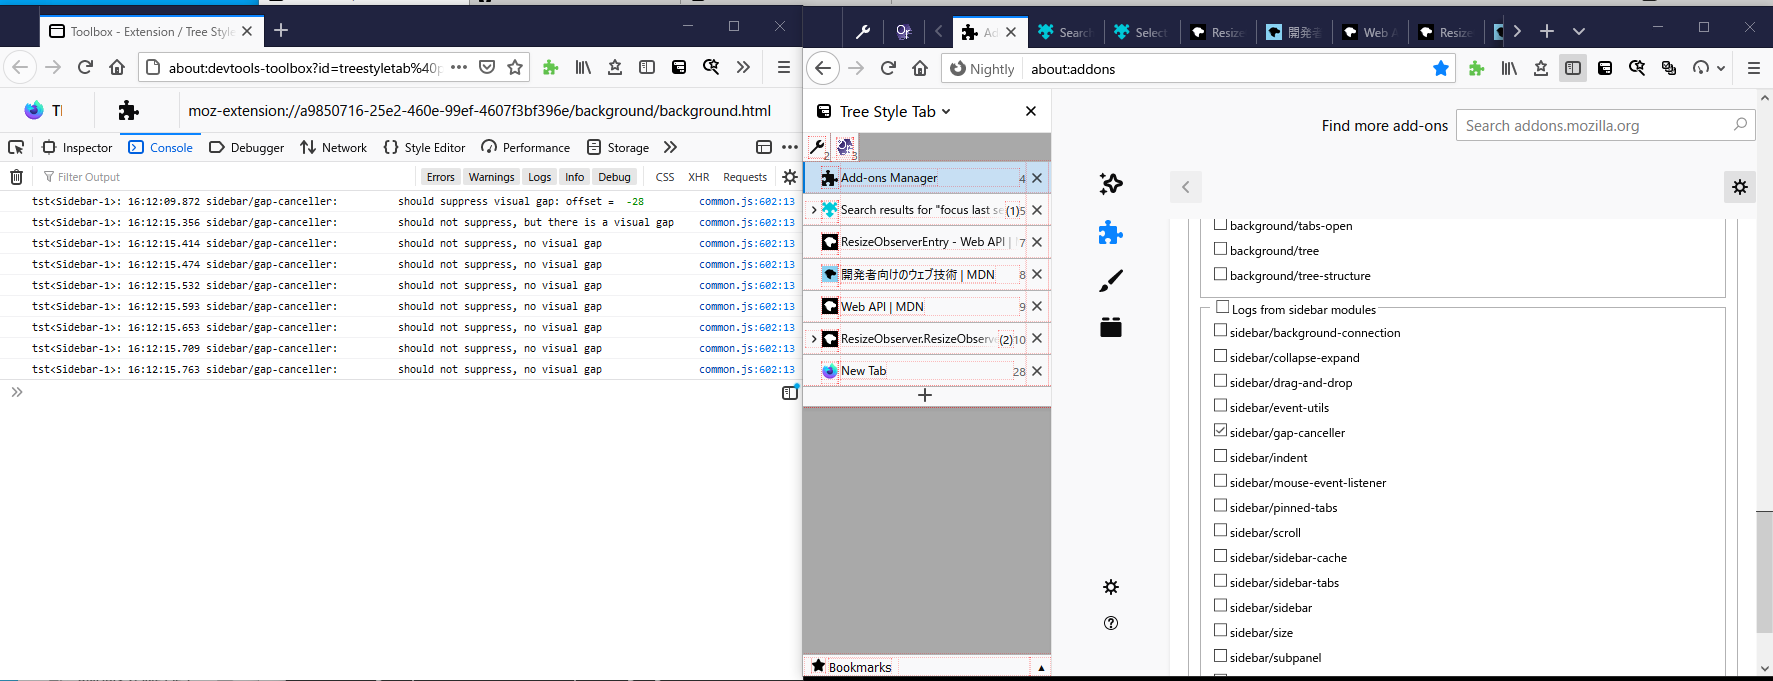Toggle Errors filter in console
Image resolution: width=1773 pixels, height=681 pixels.
coord(440,177)
